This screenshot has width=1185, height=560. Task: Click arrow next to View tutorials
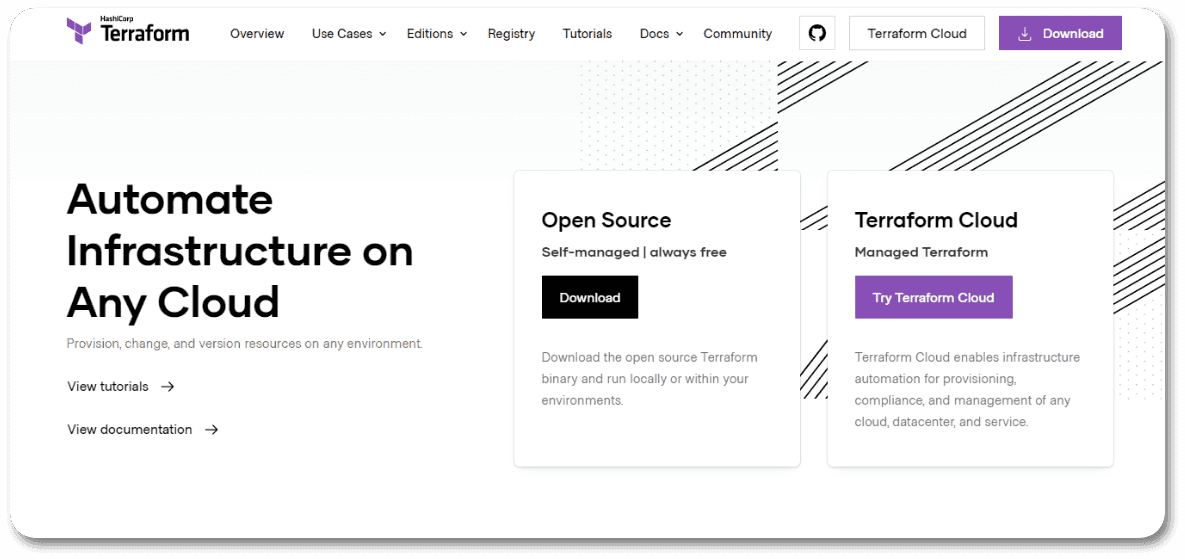pos(168,386)
